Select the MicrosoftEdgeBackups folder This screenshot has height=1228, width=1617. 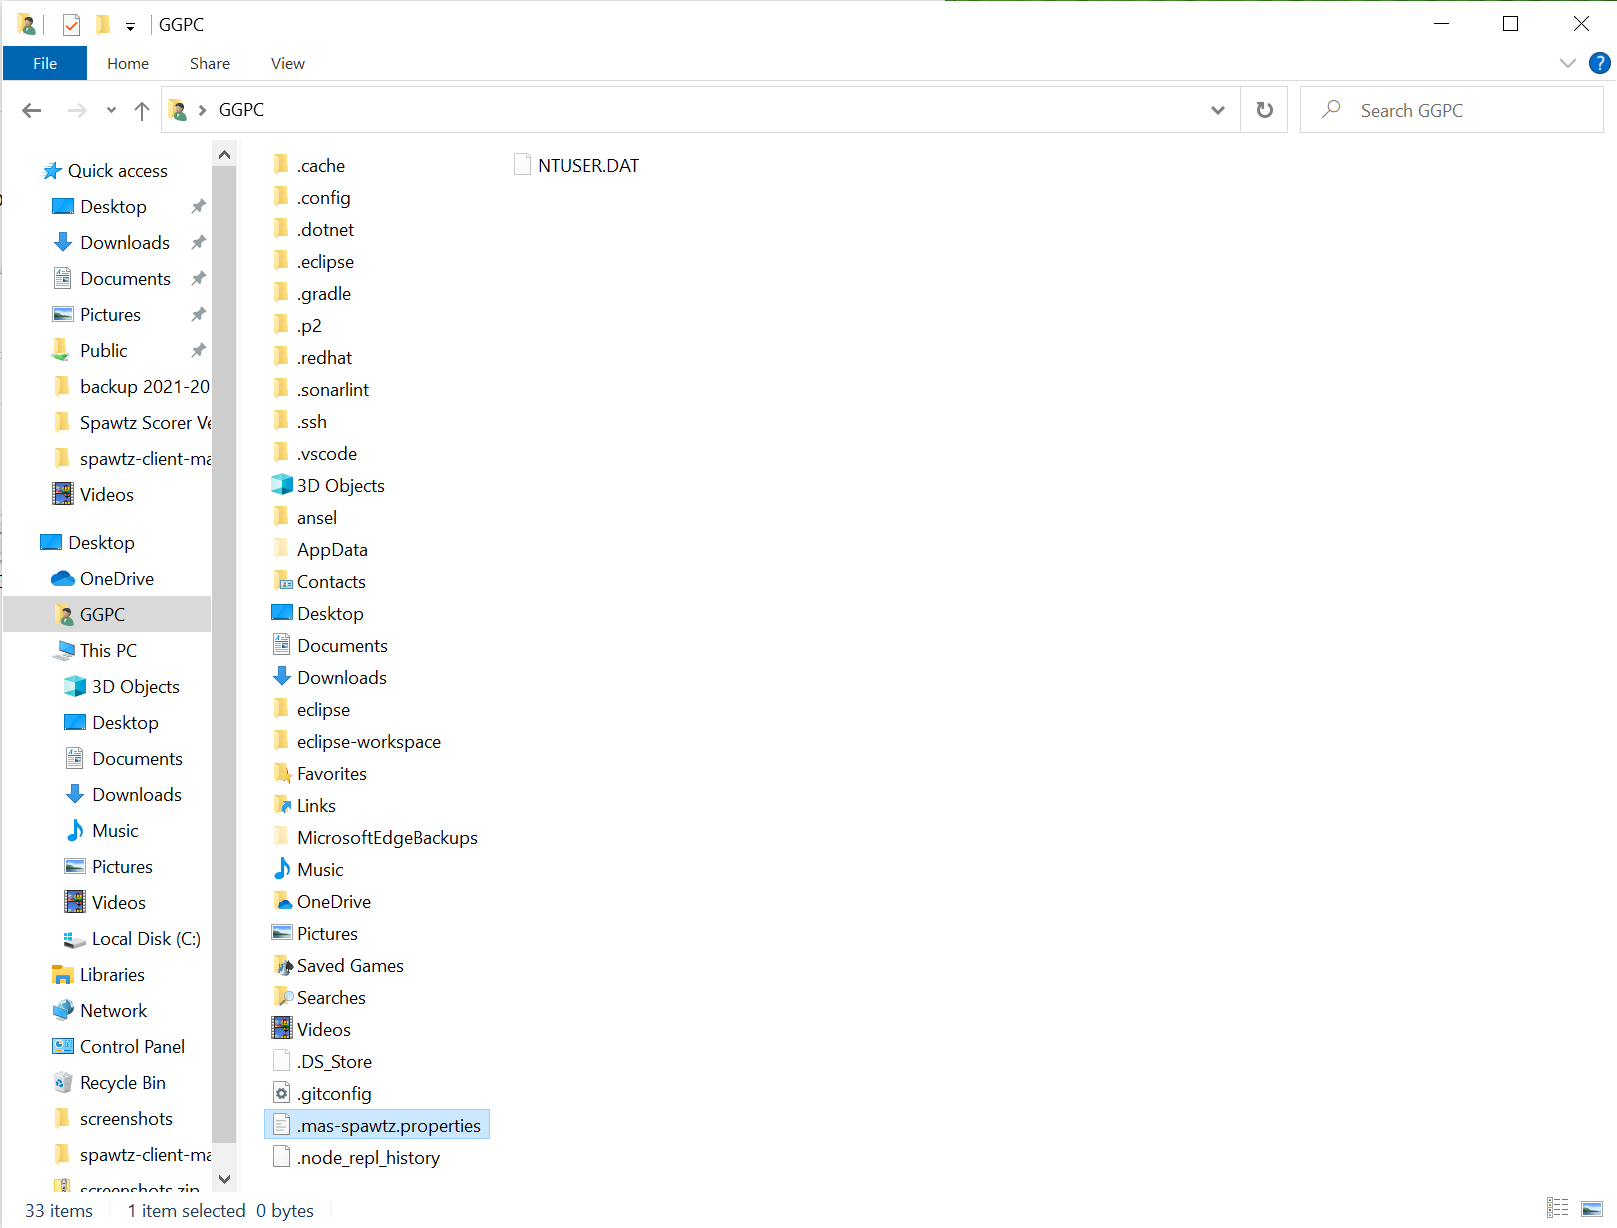pos(376,837)
